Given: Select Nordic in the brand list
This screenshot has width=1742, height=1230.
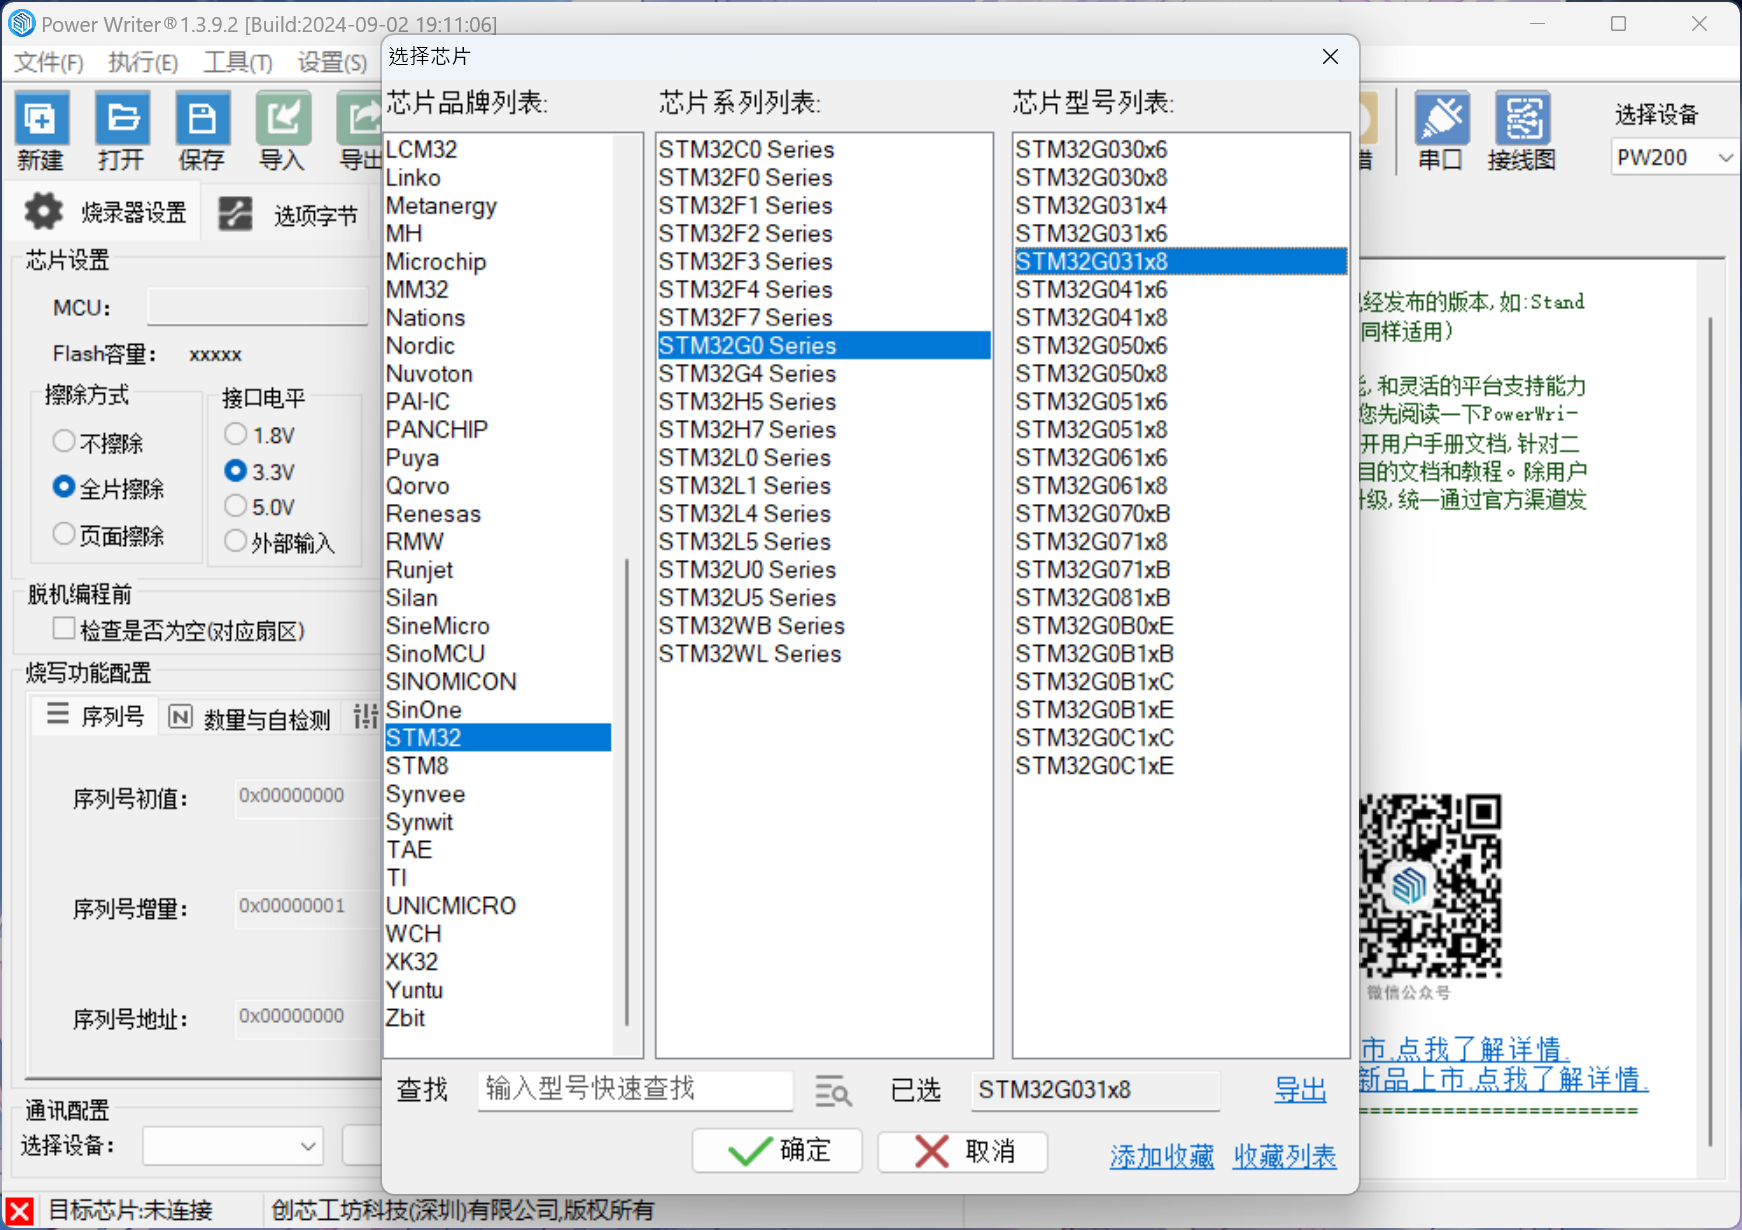Looking at the screenshot, I should point(498,346).
